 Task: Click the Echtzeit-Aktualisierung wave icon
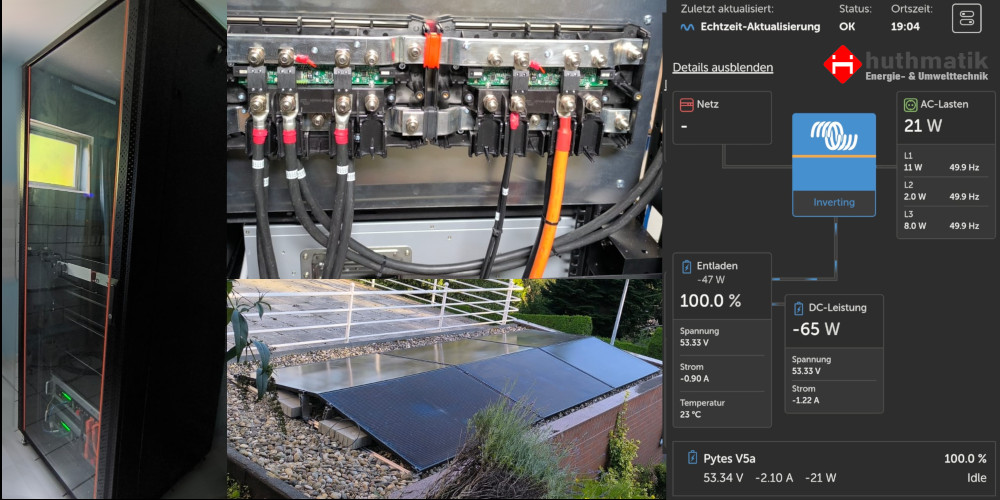pos(686,27)
